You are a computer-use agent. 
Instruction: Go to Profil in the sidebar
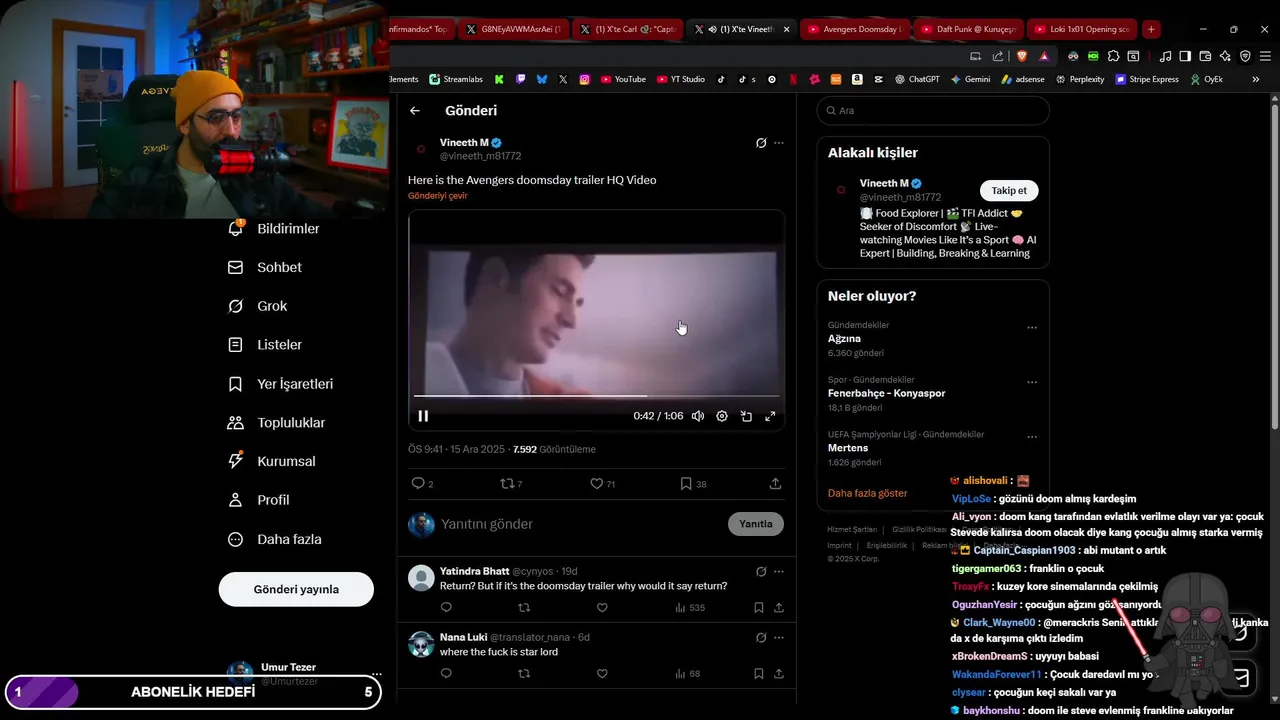[x=259, y=500]
